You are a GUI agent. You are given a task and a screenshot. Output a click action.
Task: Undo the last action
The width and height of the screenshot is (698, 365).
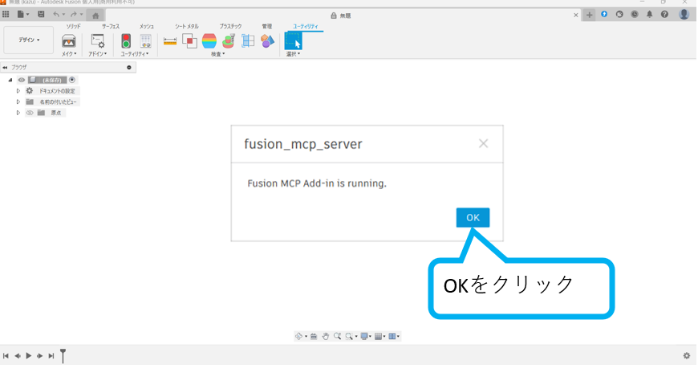(x=57, y=14)
